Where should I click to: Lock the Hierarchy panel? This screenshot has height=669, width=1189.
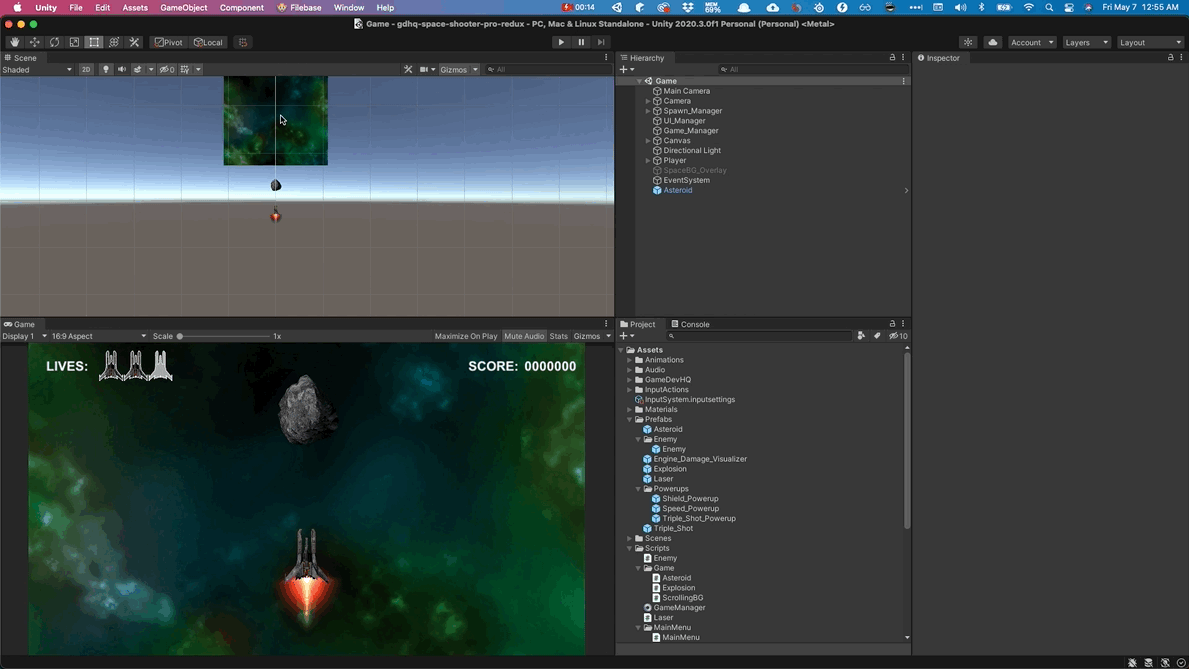click(892, 58)
